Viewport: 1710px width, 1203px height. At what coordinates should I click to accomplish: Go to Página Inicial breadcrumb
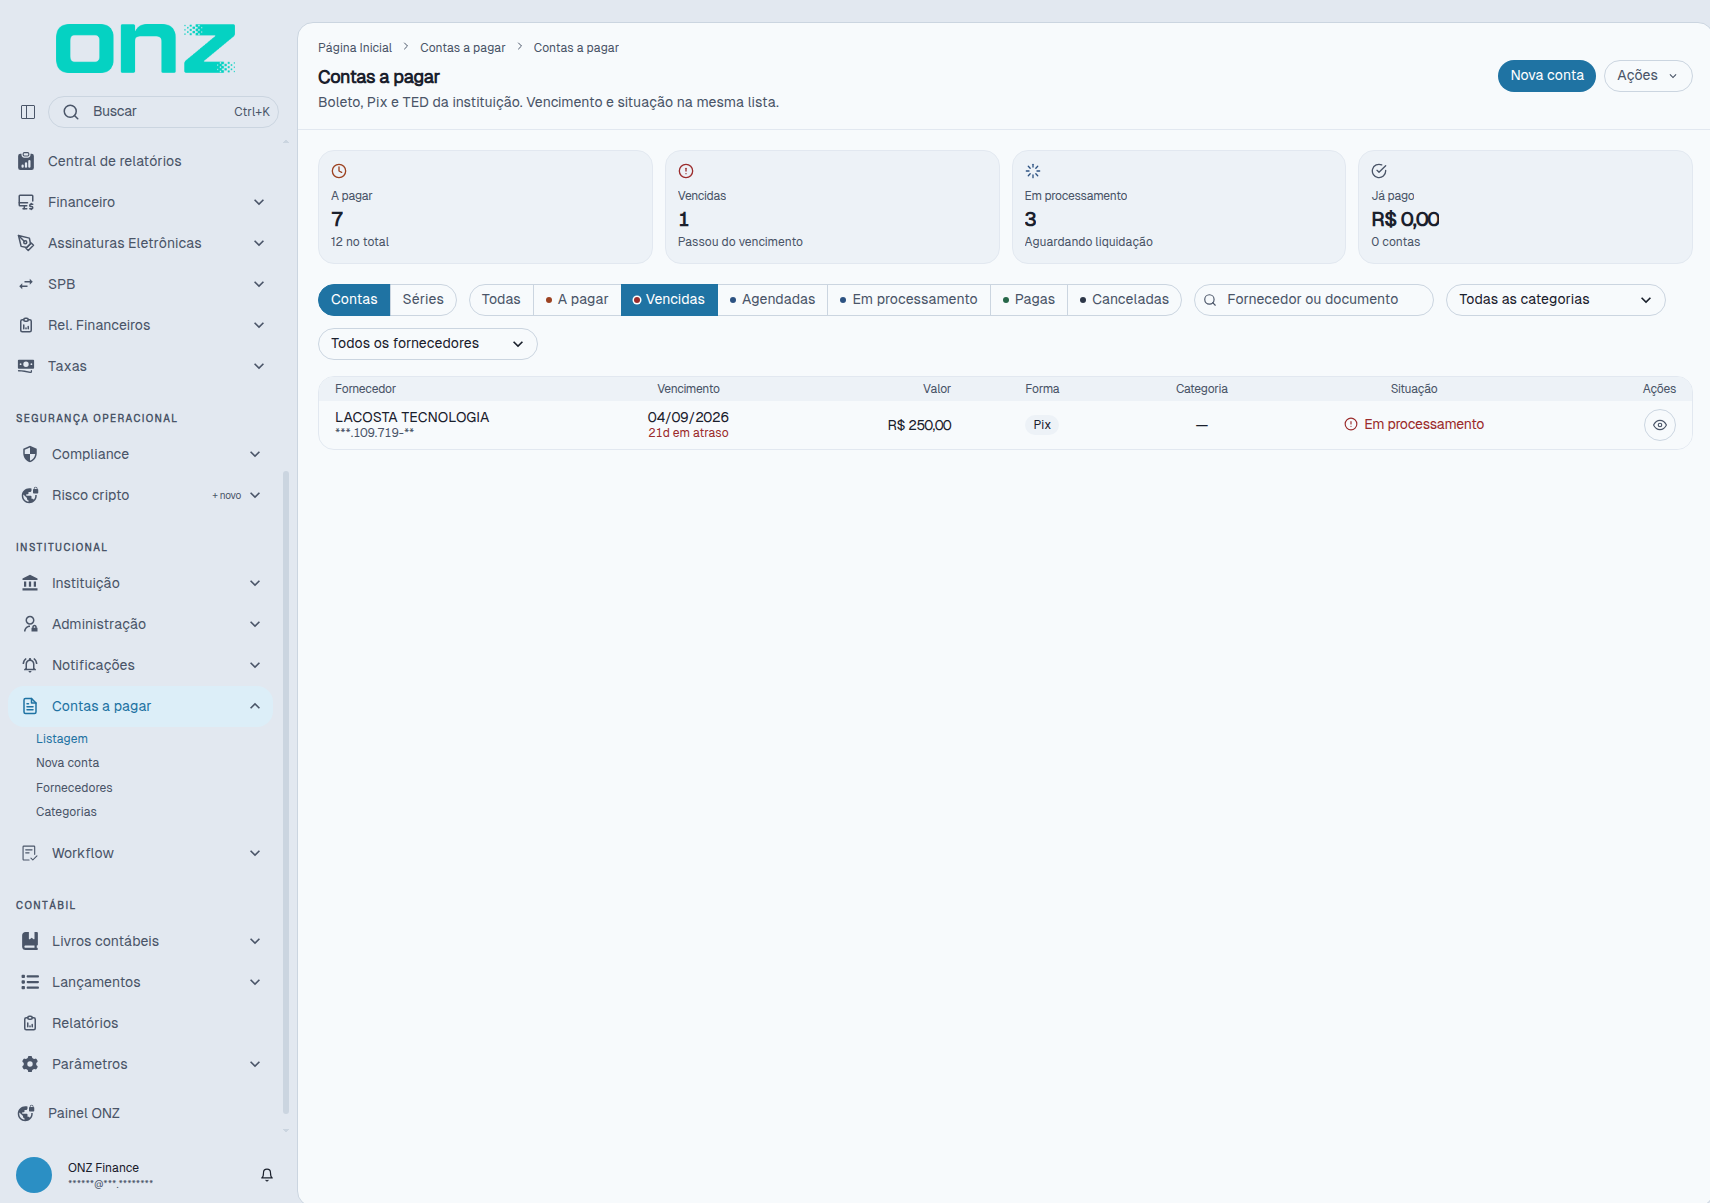355,48
